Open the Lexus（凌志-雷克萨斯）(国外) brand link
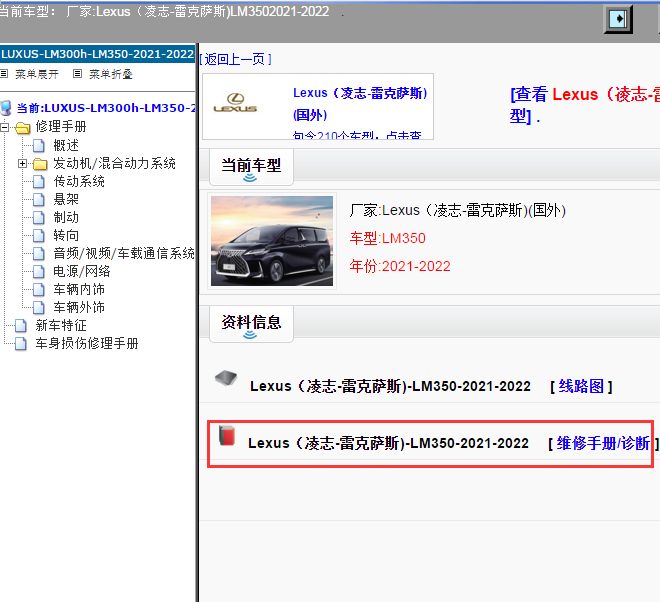Screen dimensions: 660x602 coord(360,104)
